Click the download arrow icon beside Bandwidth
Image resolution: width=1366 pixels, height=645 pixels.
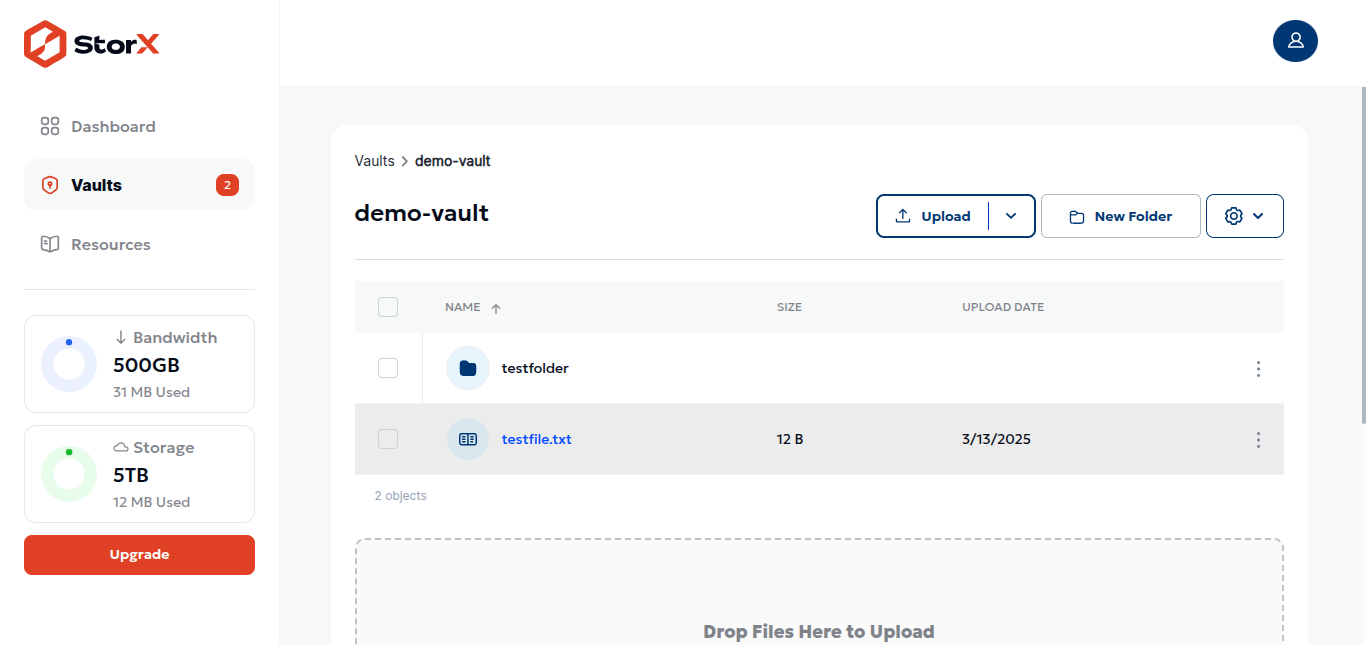tap(121, 338)
